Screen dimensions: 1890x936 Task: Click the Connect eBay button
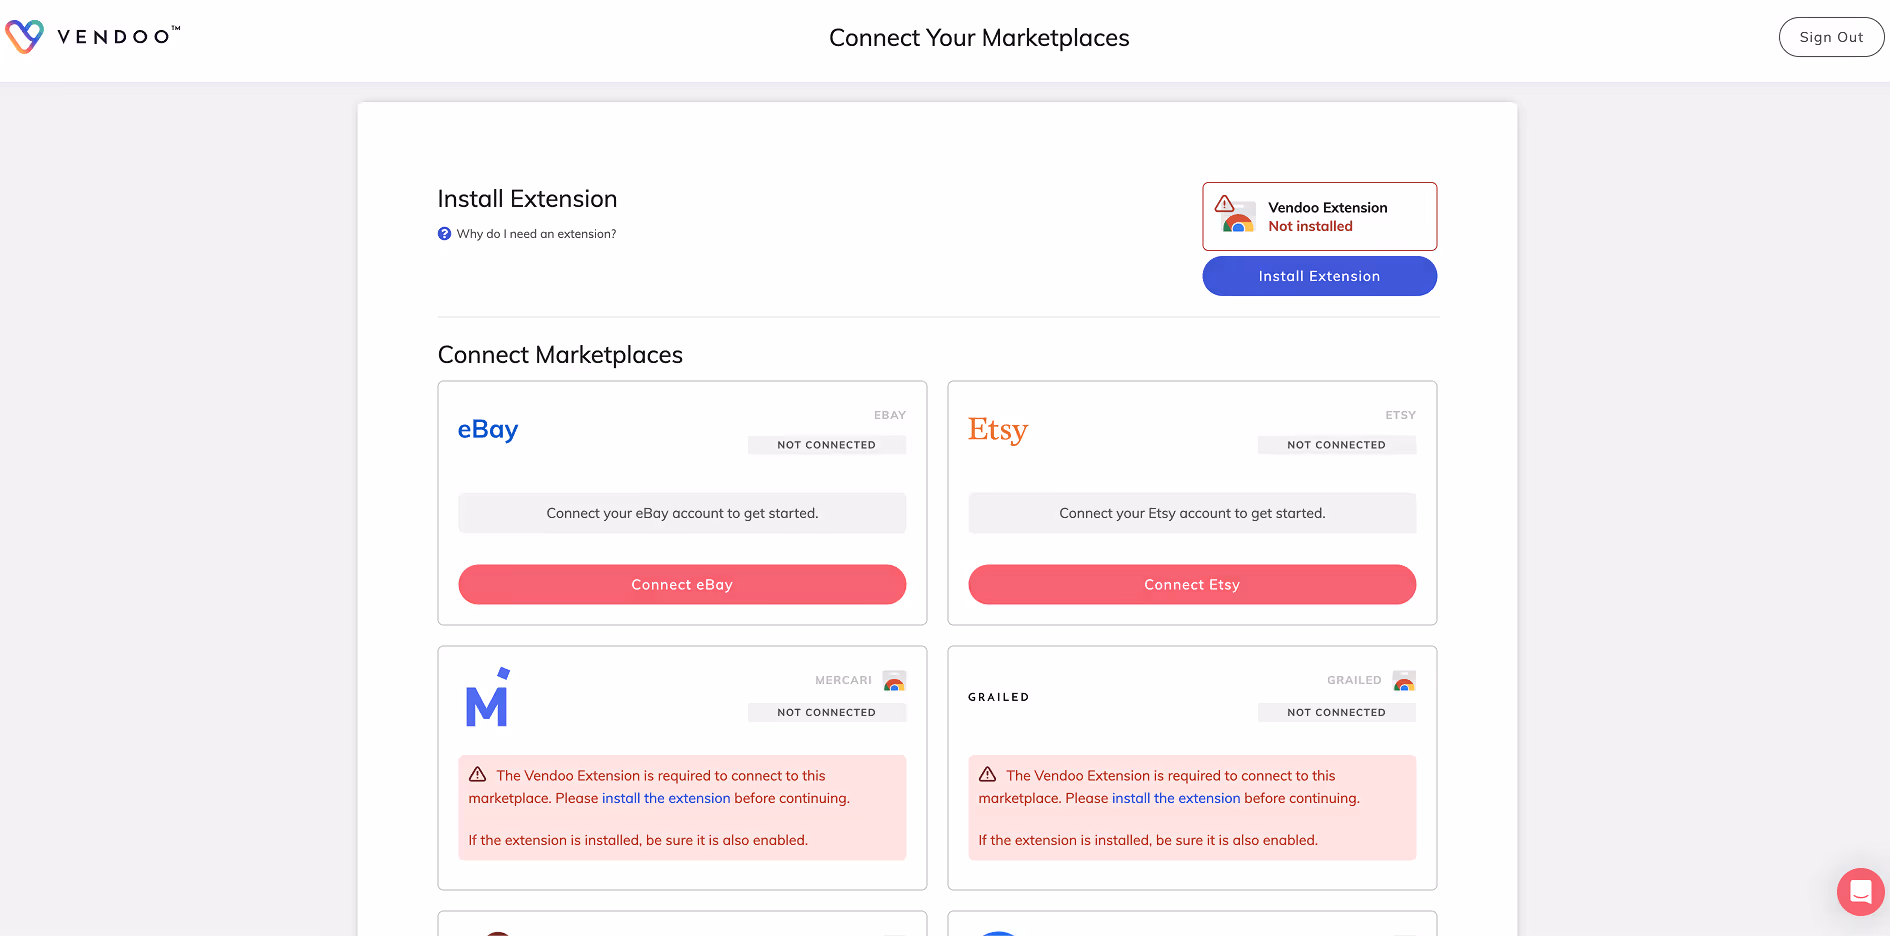coord(681,584)
